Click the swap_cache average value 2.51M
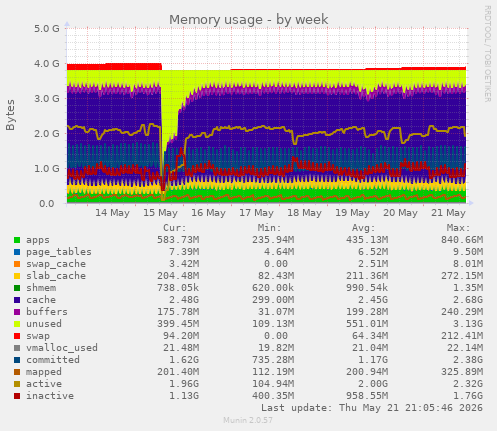497x431 pixels. (373, 264)
